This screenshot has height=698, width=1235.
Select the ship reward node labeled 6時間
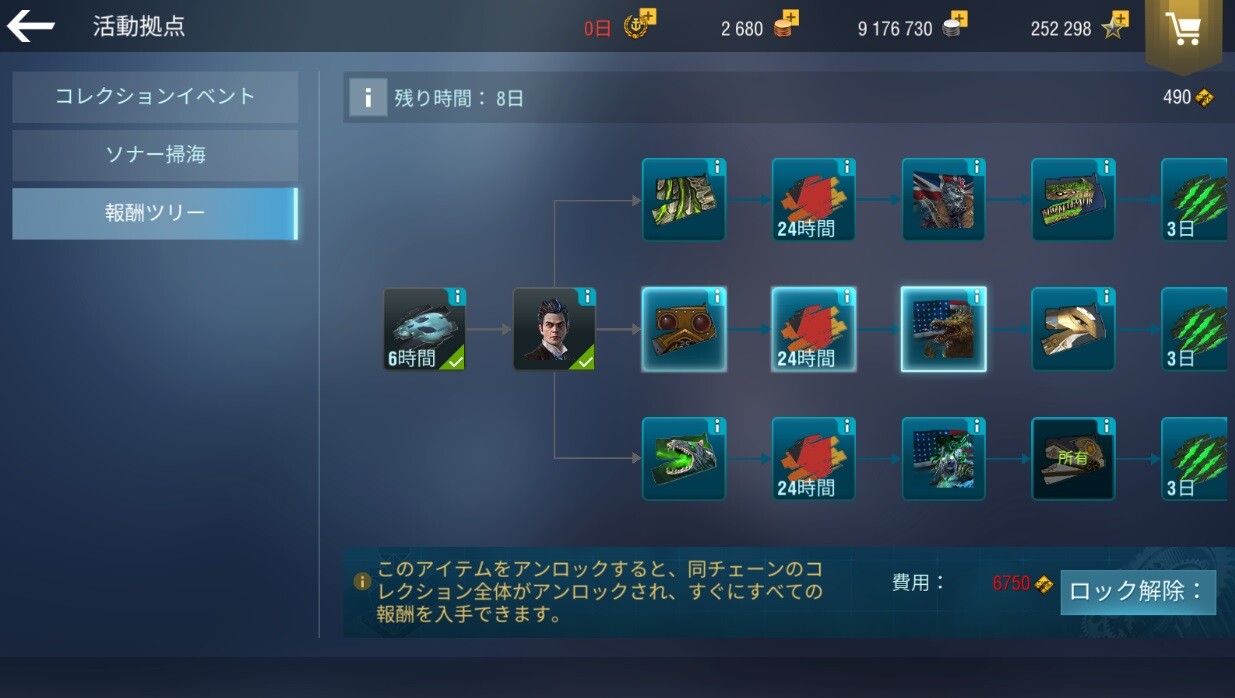click(424, 330)
